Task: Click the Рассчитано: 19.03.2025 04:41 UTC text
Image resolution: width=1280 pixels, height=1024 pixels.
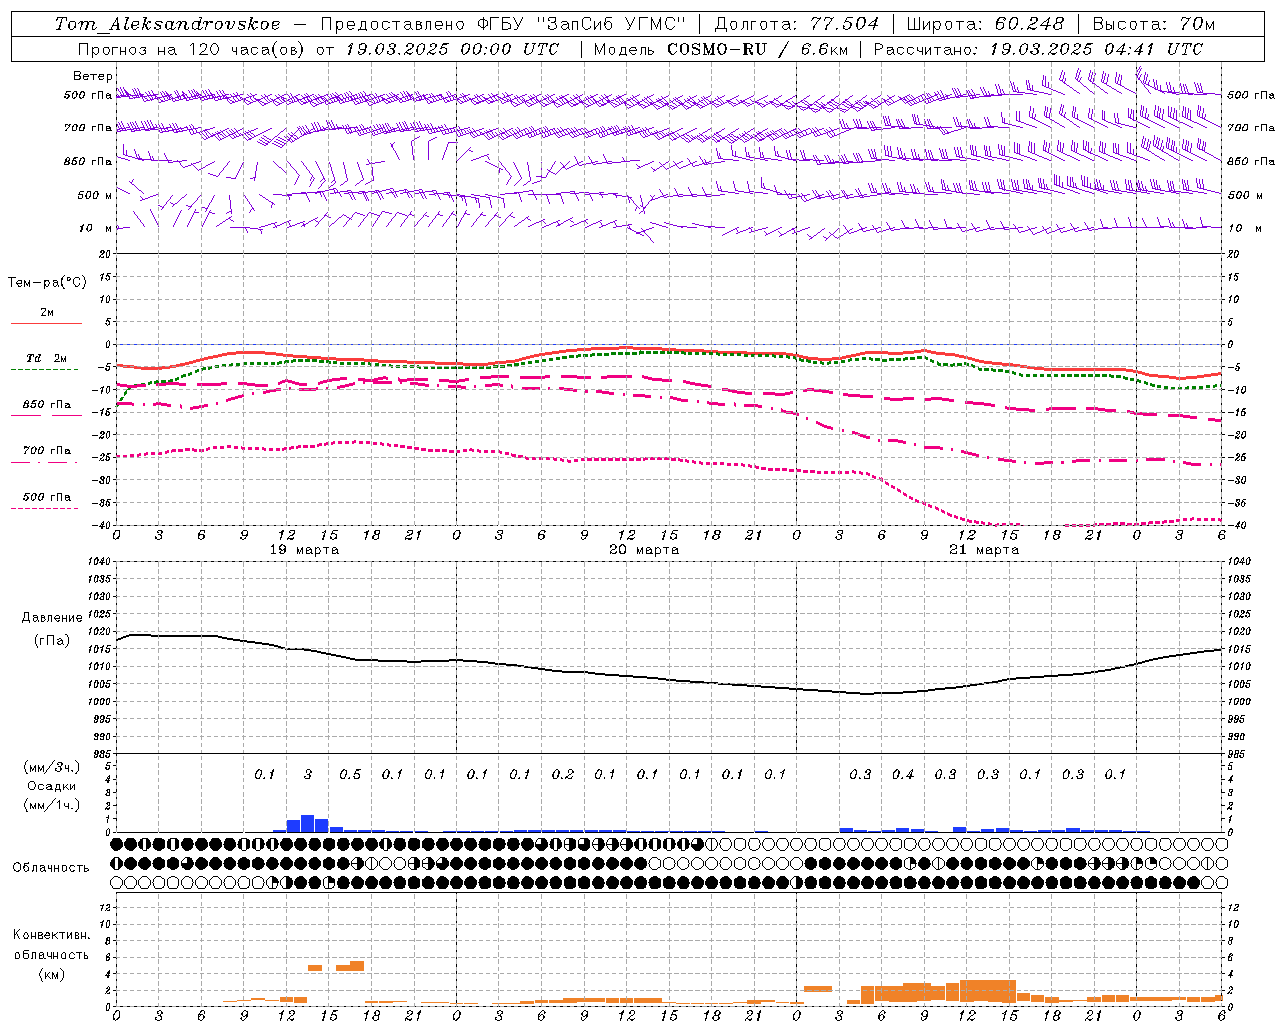Action: pyautogui.click(x=1038, y=49)
